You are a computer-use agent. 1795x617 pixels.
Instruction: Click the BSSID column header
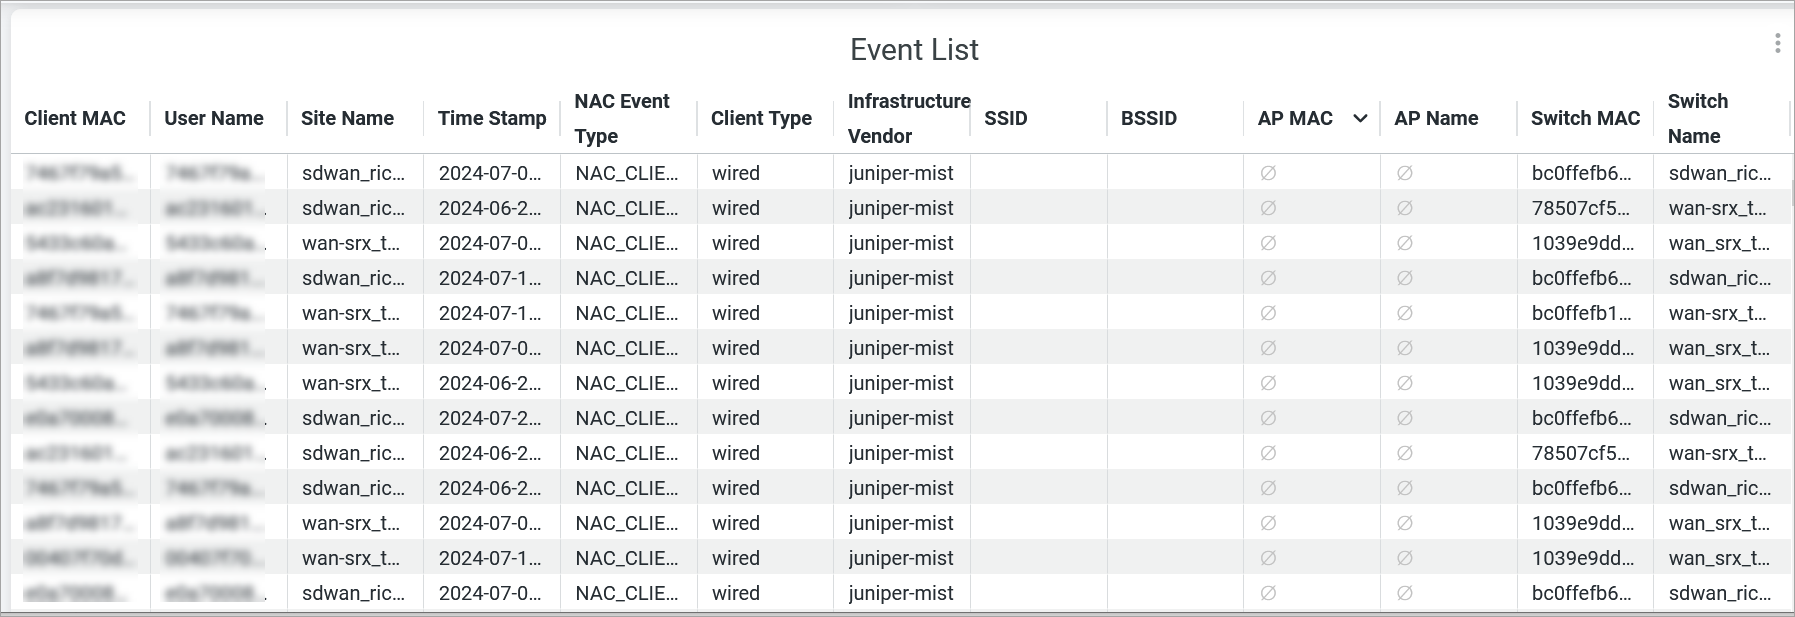point(1149,119)
